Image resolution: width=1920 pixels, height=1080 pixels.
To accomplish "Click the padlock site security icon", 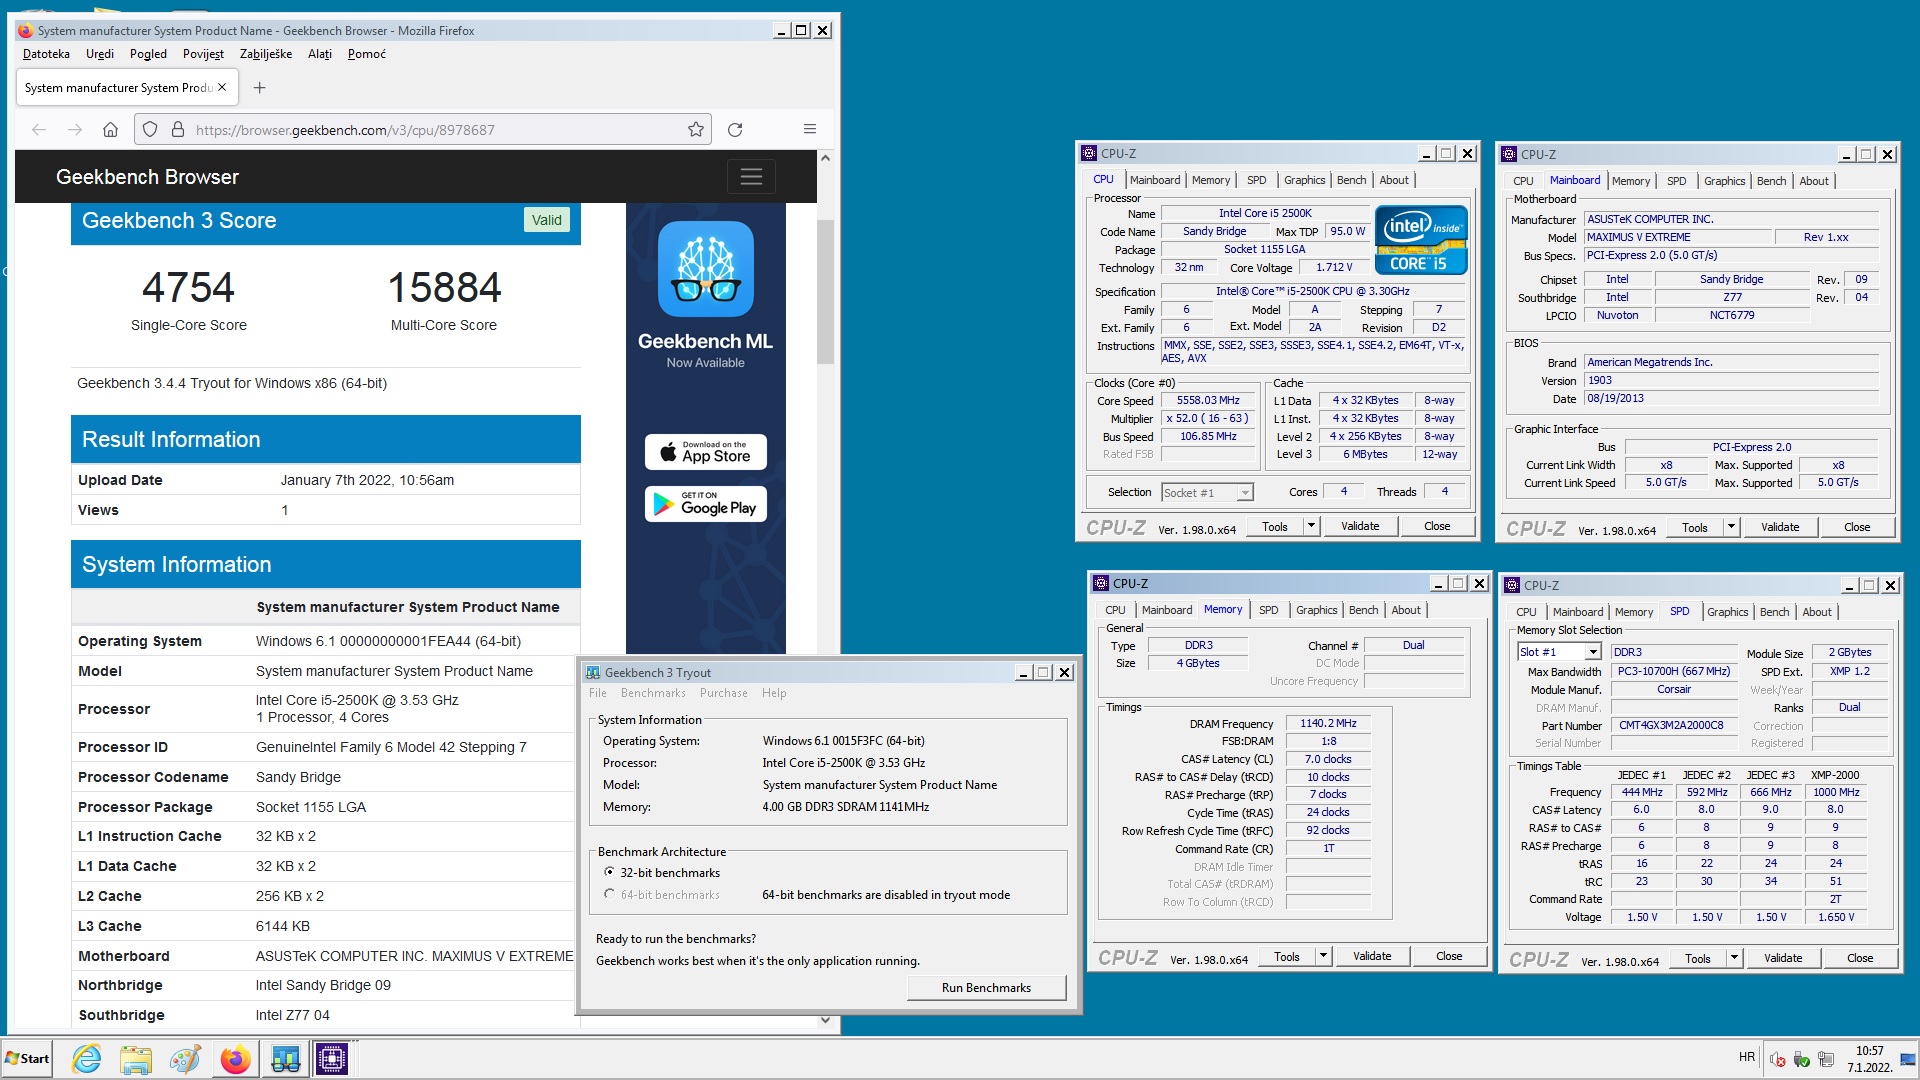I will (x=178, y=130).
